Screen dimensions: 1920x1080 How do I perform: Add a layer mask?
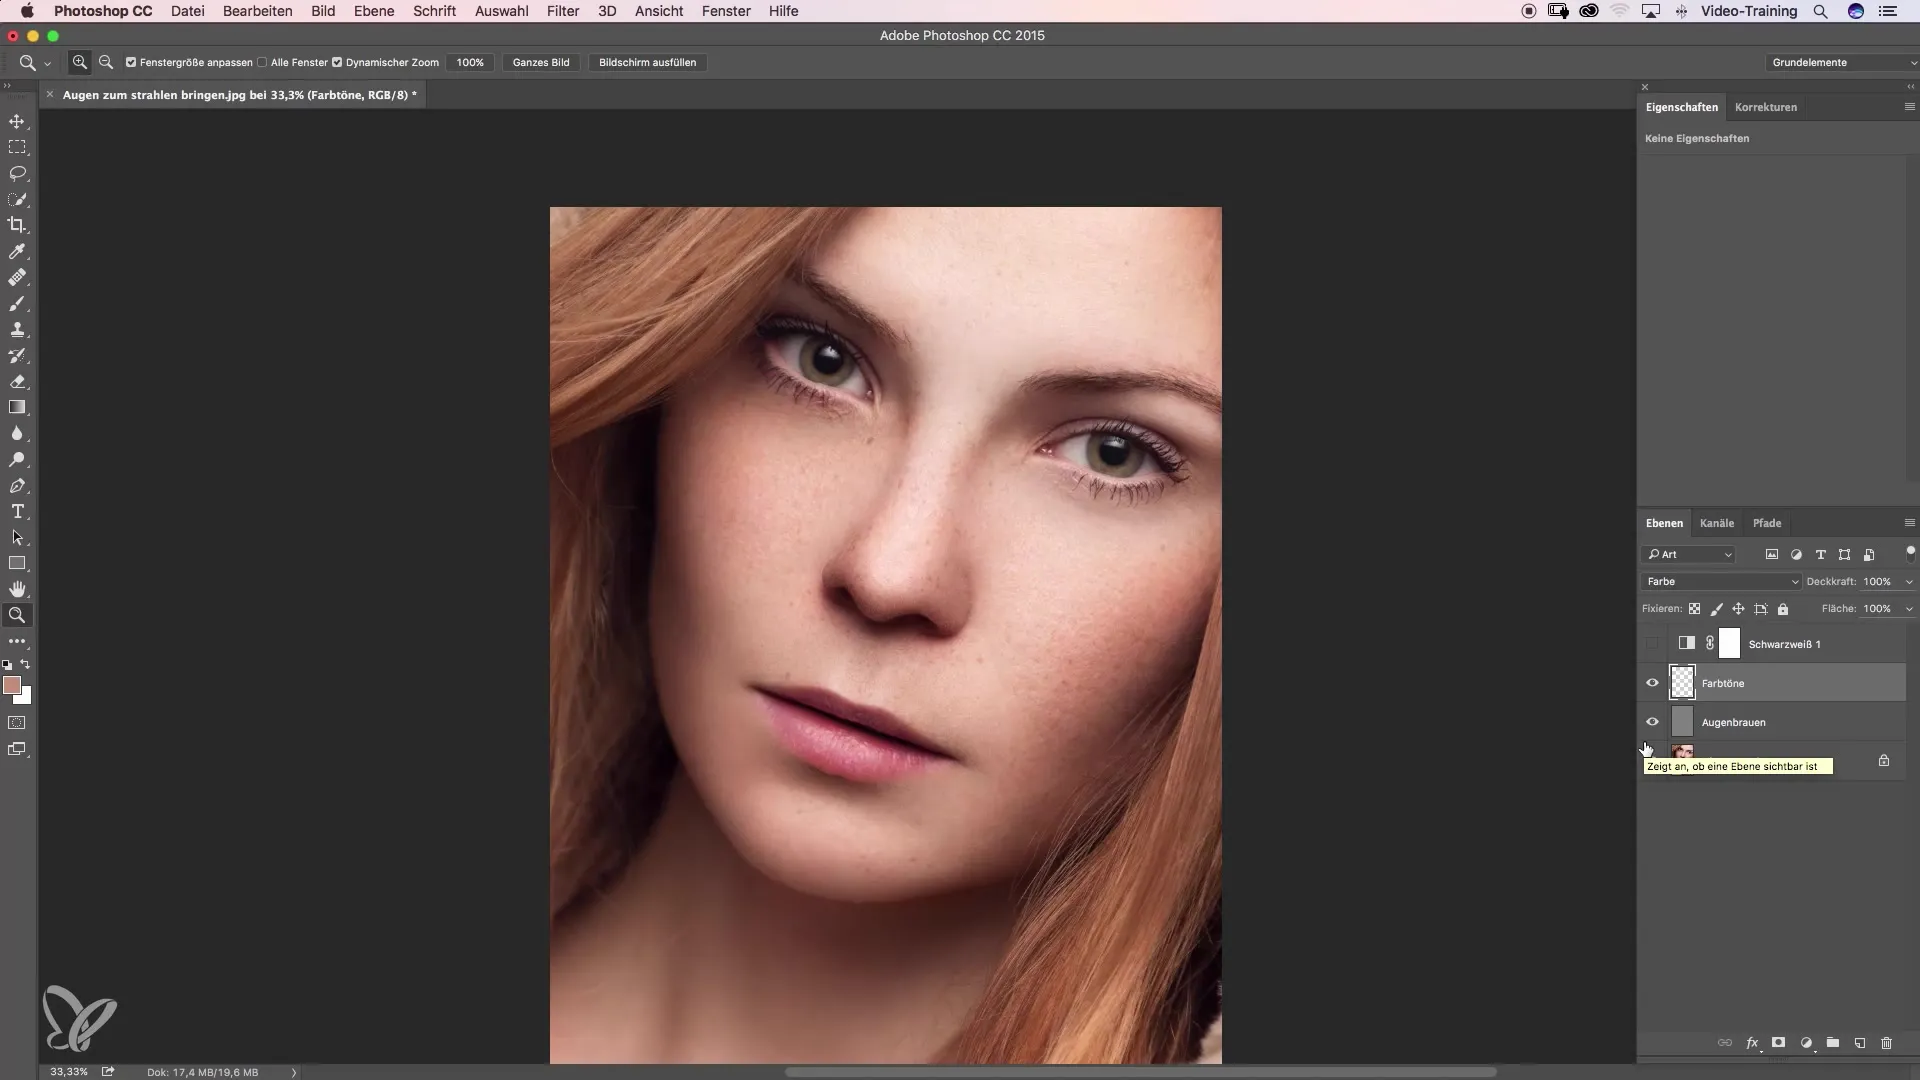click(1778, 1042)
